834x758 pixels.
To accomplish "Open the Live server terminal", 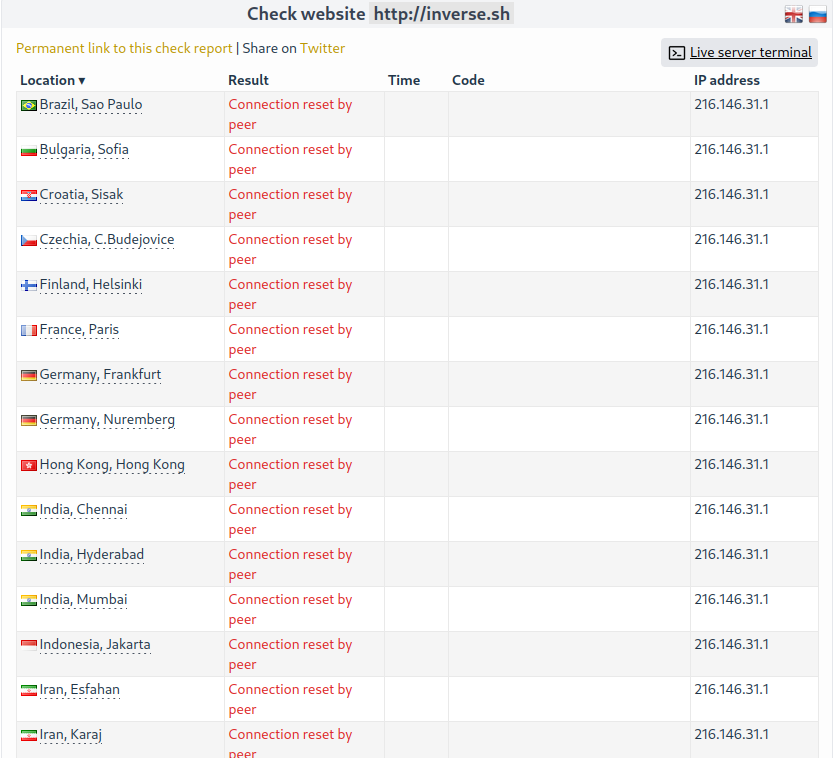I will (x=748, y=52).
